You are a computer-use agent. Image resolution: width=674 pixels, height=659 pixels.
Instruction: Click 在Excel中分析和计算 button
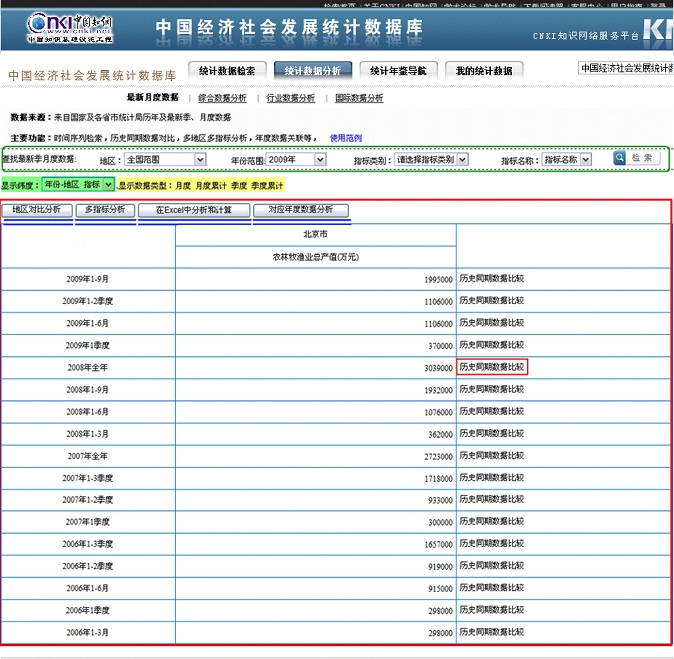193,210
